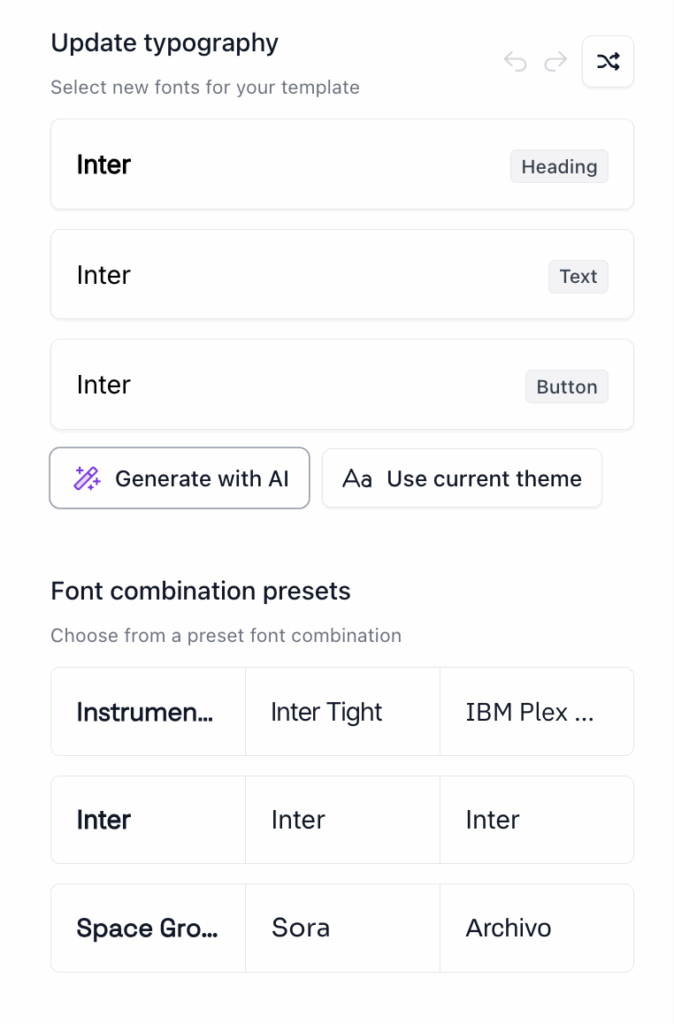Pick the Space Grotesk preset
Screen dimensions: 674x1024
(147, 928)
